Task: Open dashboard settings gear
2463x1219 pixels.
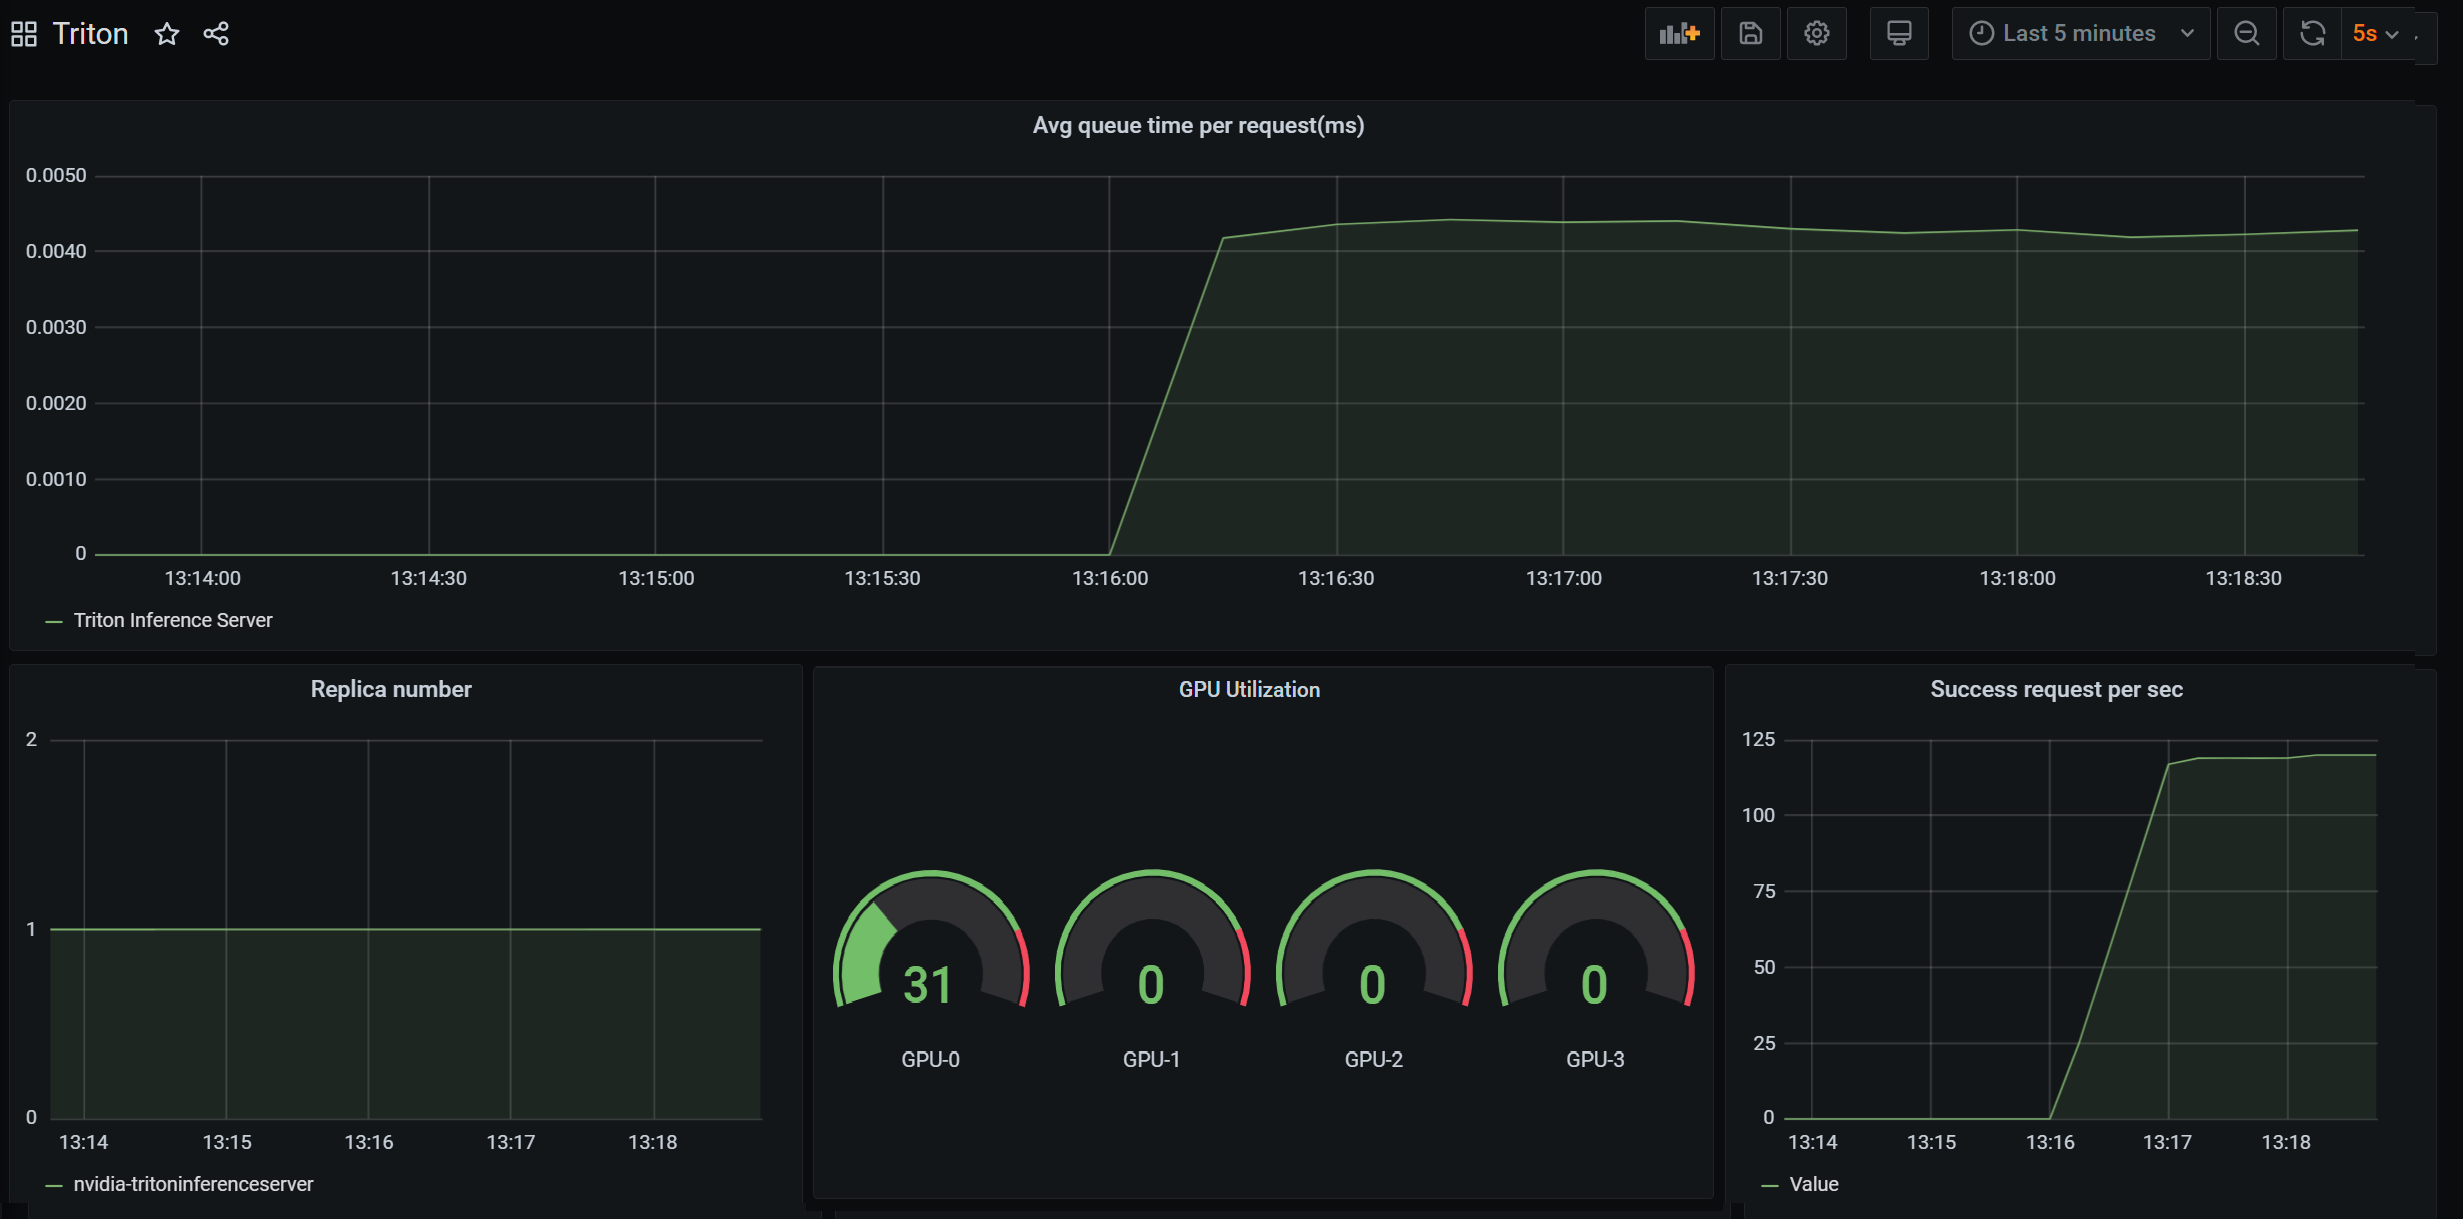Action: [1817, 34]
